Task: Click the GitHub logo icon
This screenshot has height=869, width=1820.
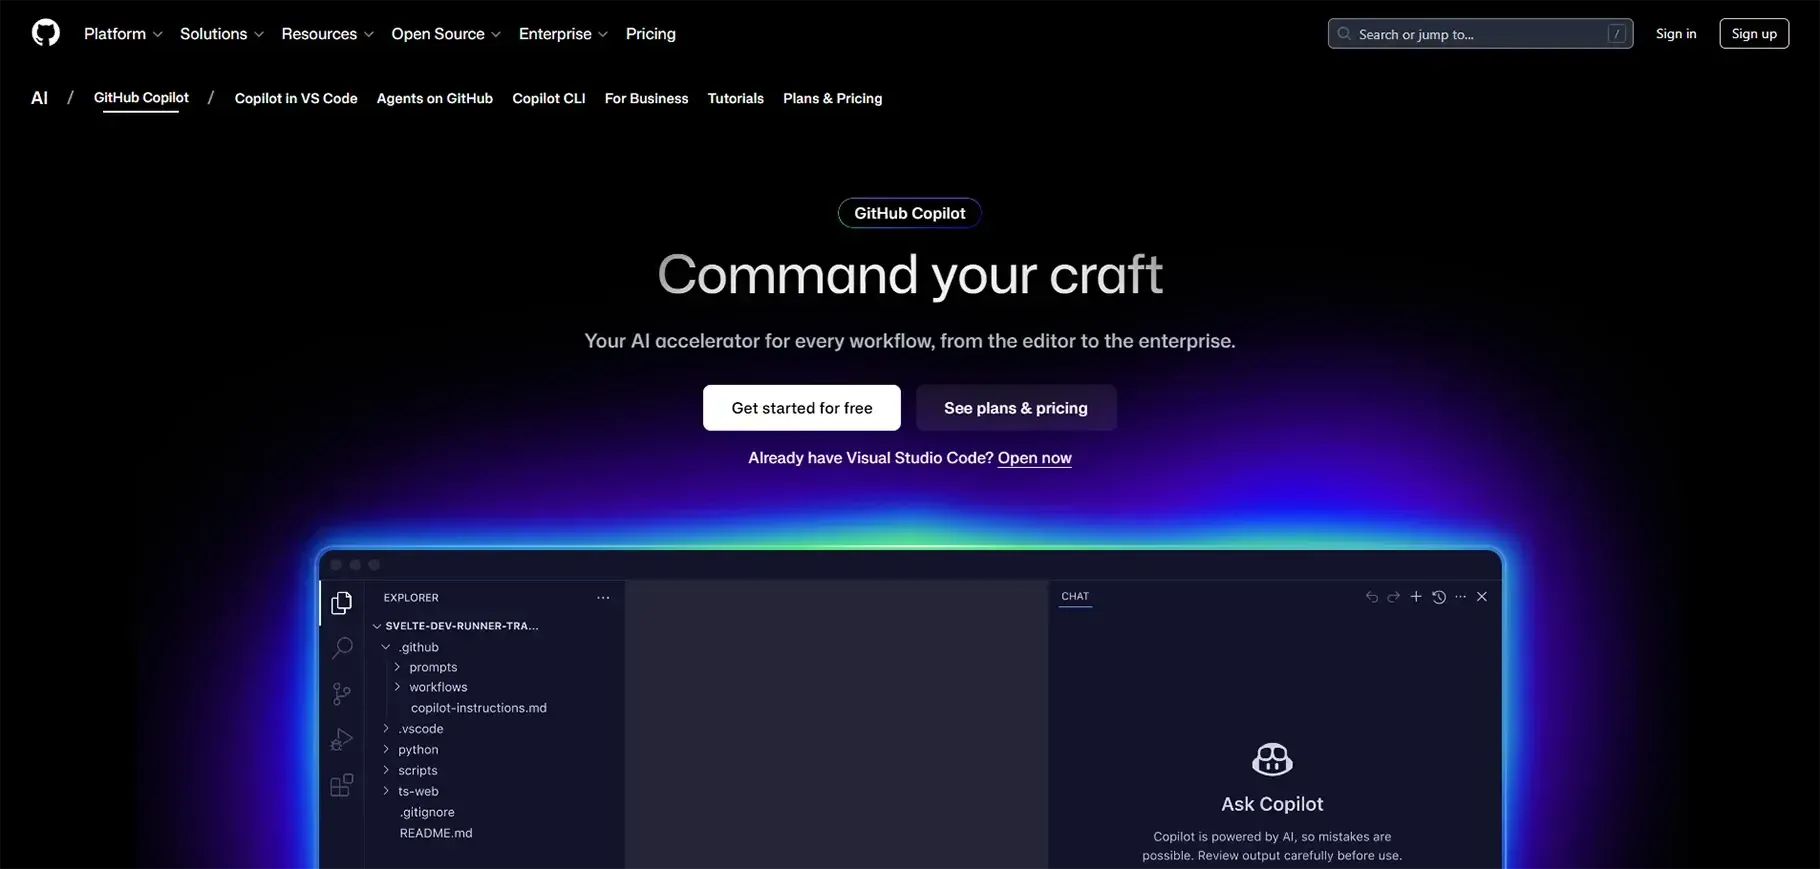Action: coord(45,33)
